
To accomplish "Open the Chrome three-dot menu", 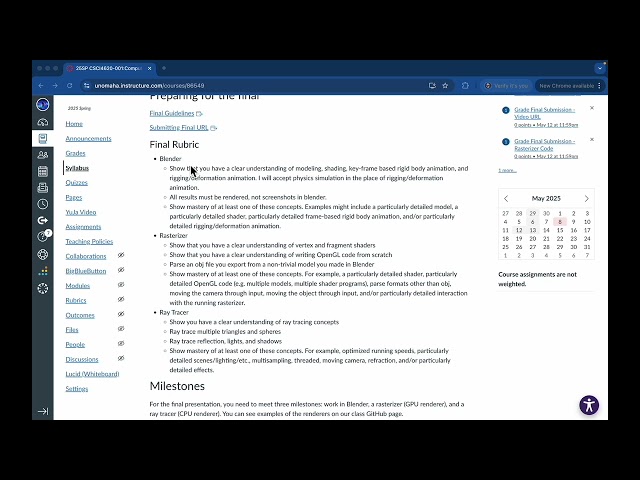I will tap(600, 86).
